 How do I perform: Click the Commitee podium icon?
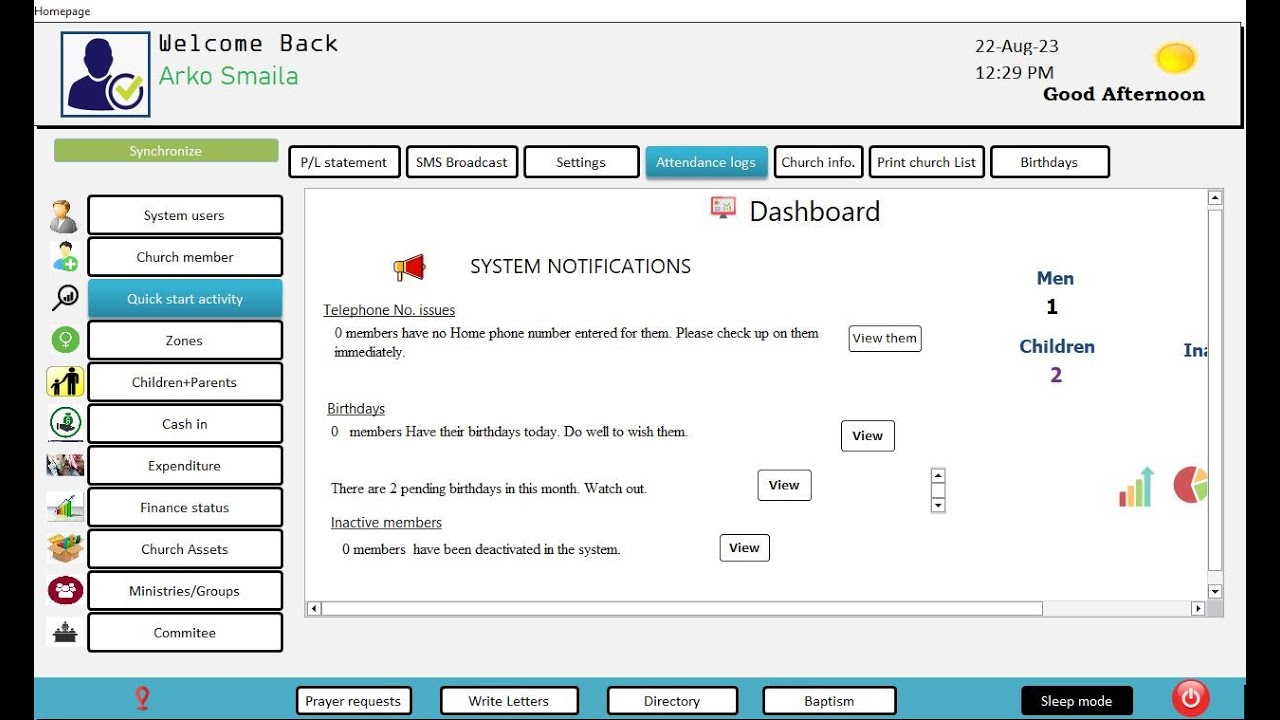pos(65,632)
